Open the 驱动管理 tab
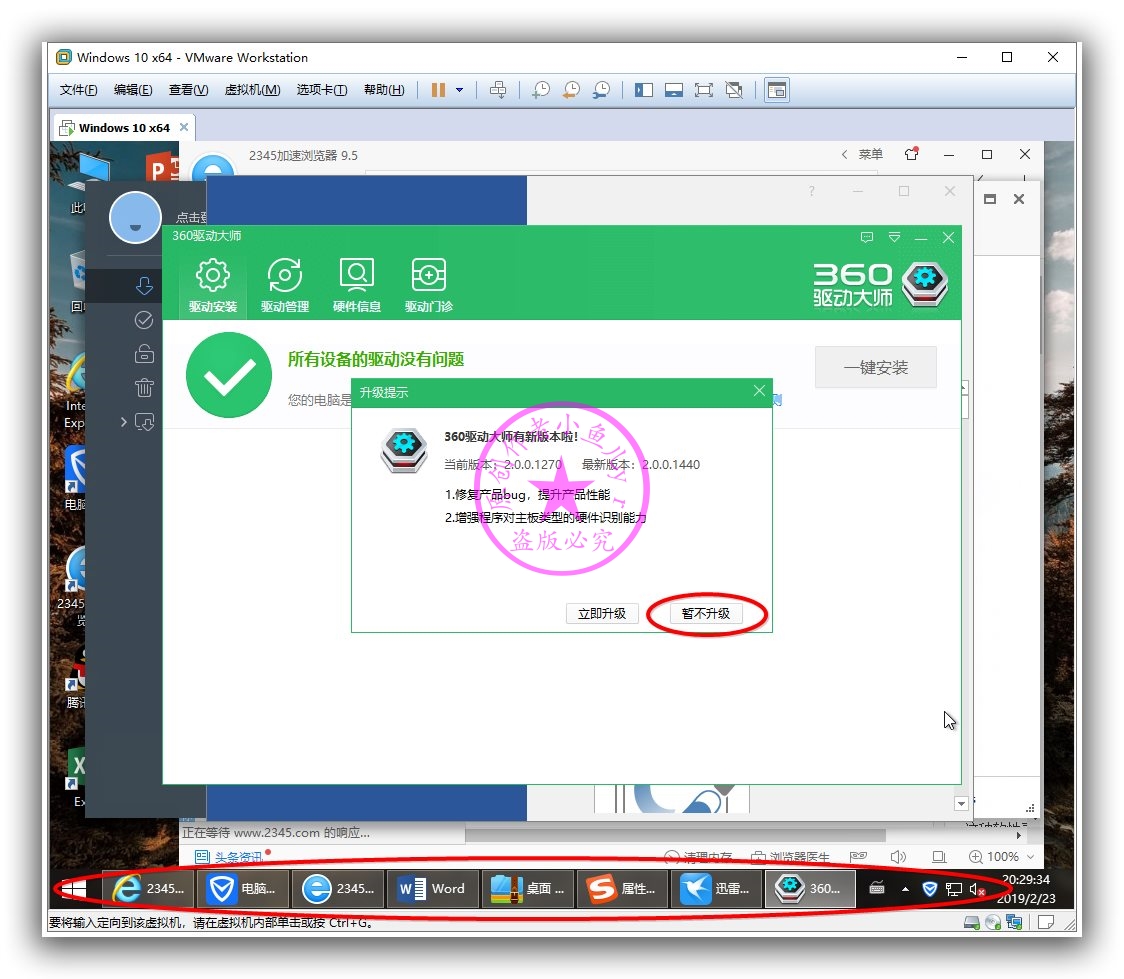1124x979 pixels. click(285, 285)
